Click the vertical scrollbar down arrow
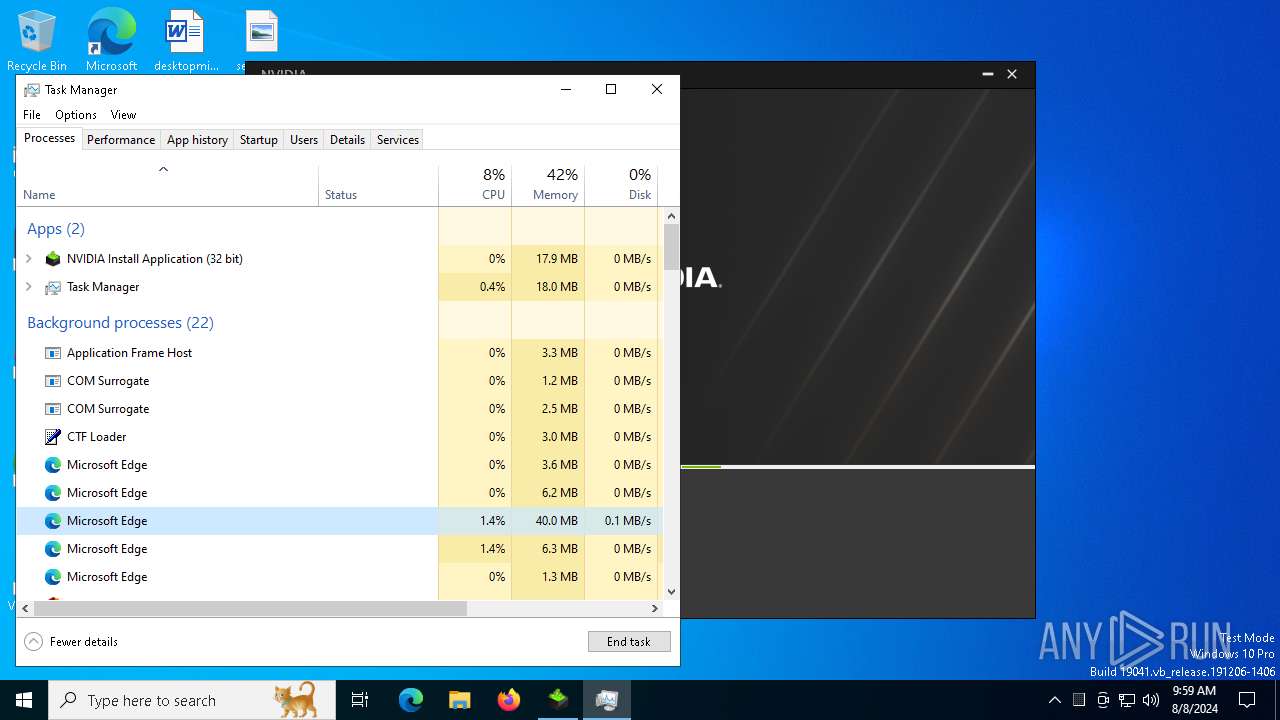This screenshot has height=720, width=1280. click(x=671, y=592)
